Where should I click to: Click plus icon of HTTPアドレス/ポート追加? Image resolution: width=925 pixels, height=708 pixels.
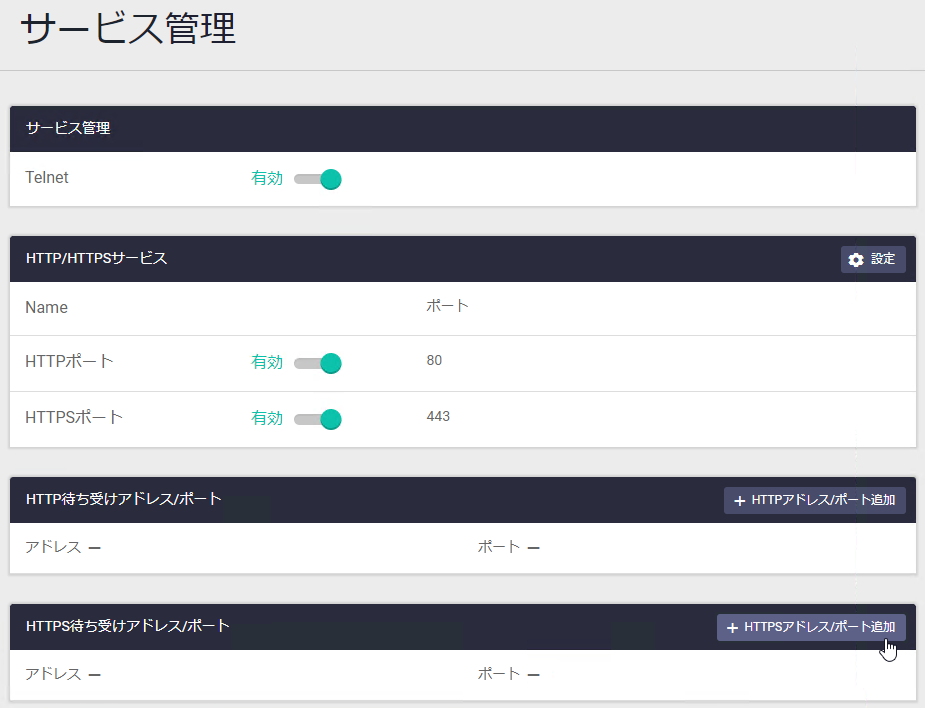tap(739, 501)
